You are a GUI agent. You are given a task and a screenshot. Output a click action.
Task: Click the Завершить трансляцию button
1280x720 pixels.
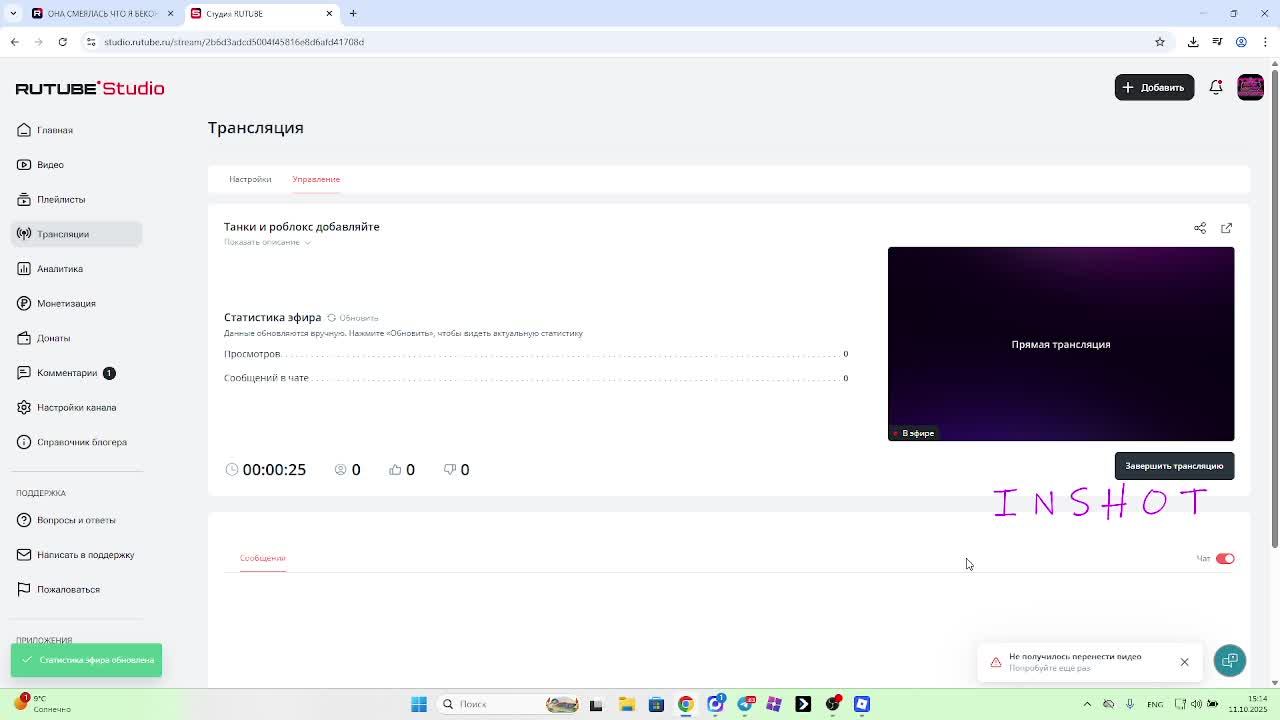(x=1174, y=466)
